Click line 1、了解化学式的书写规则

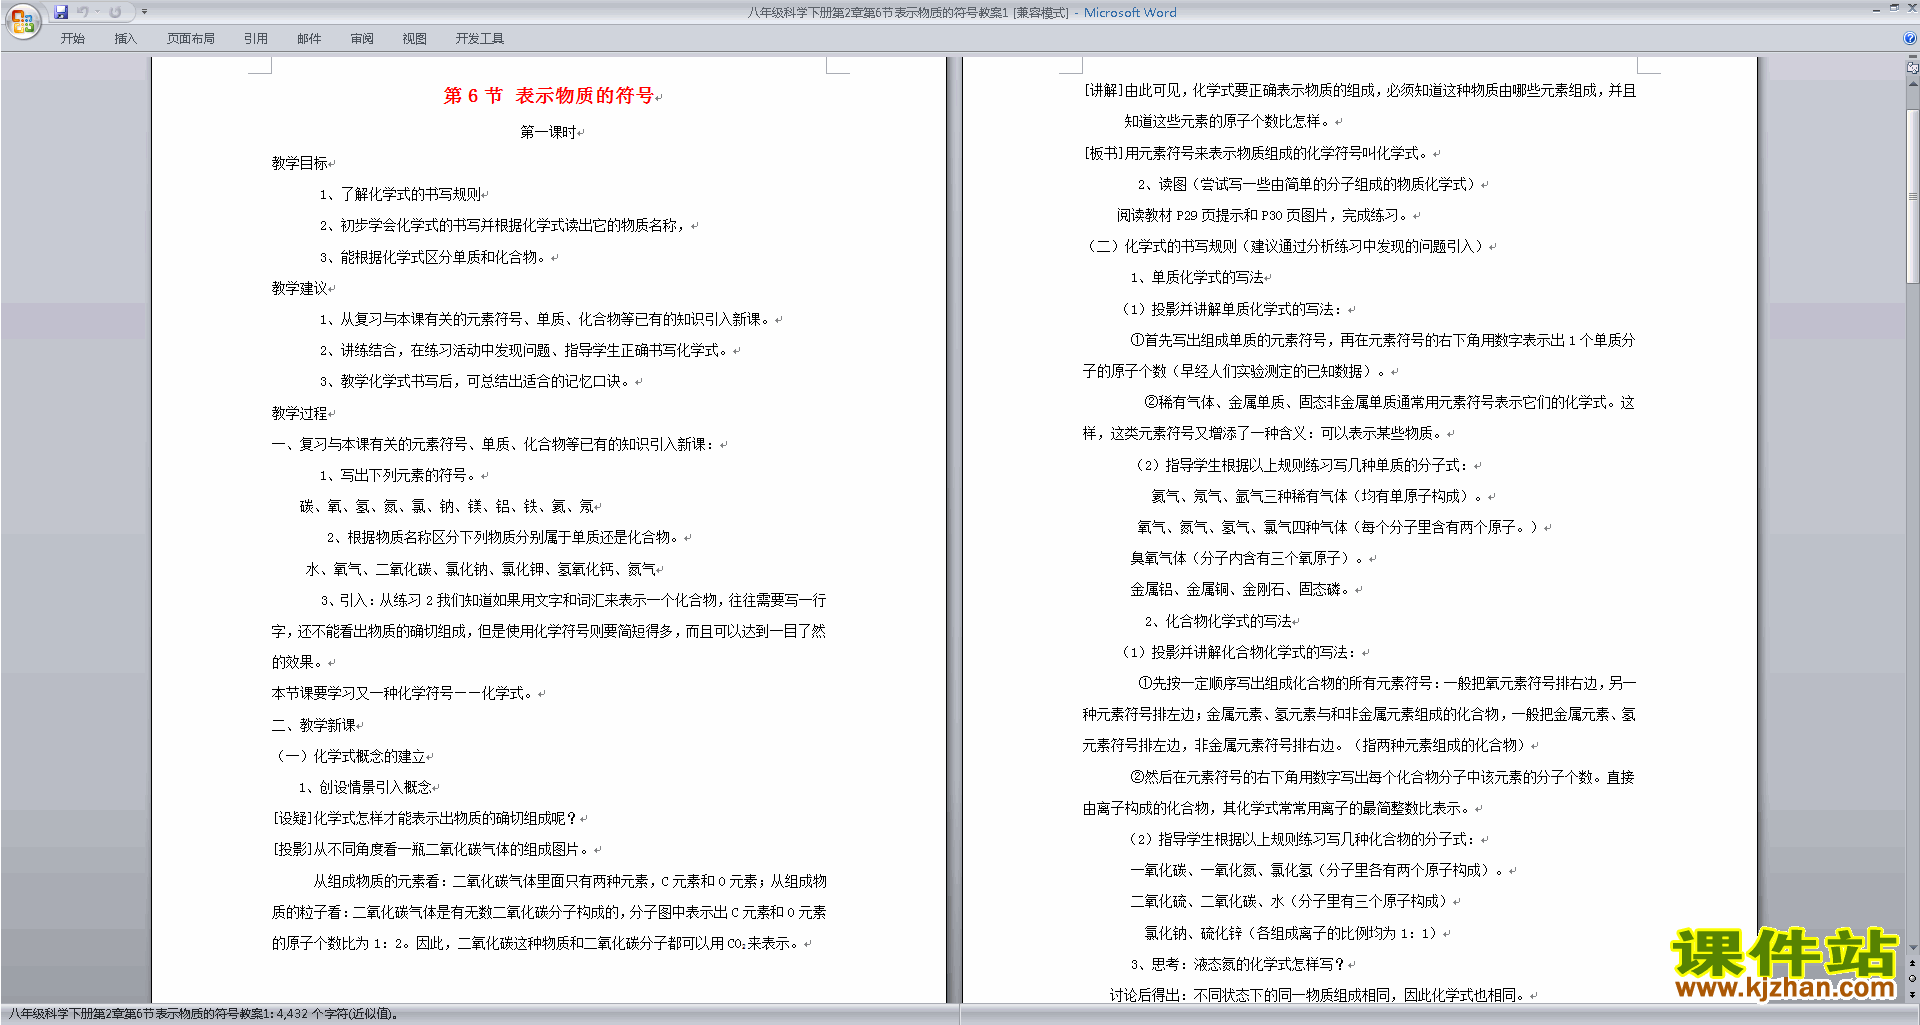click(x=400, y=194)
